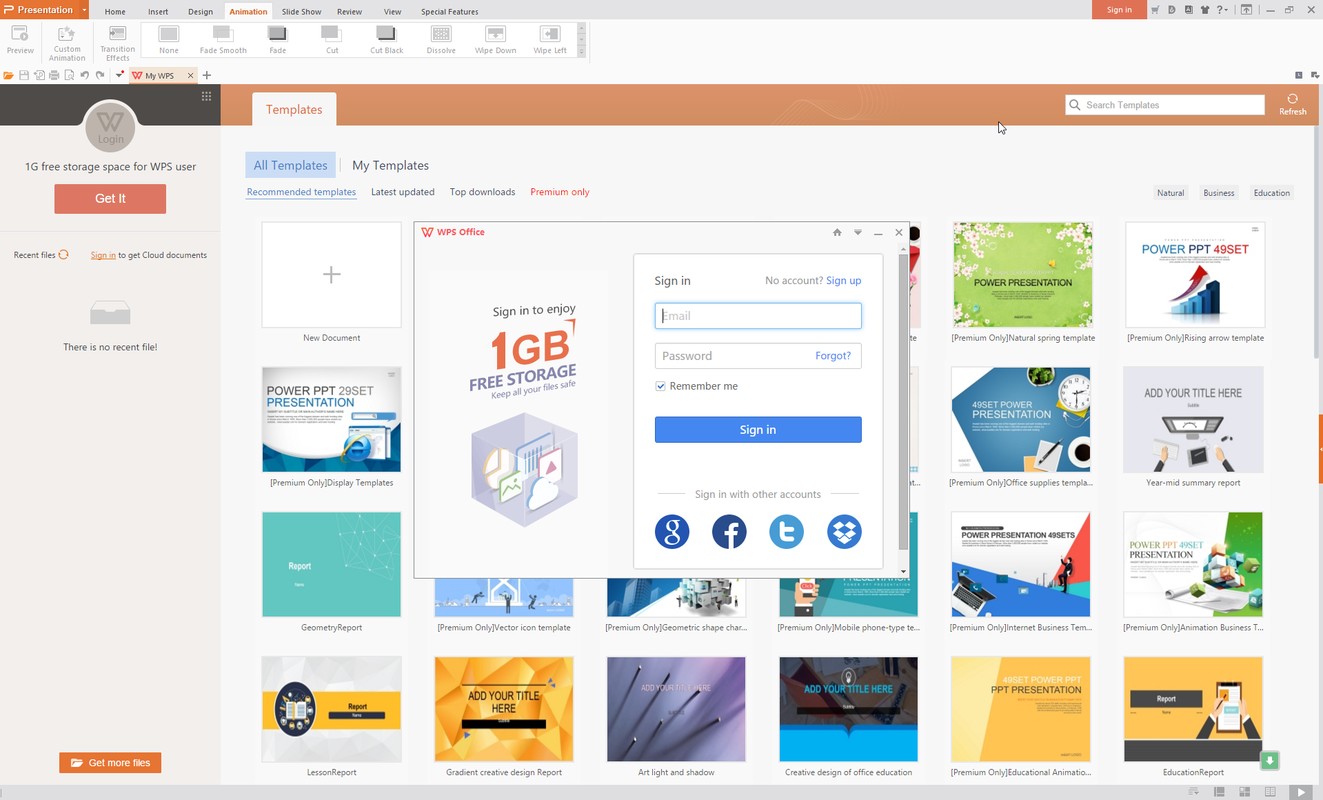Screen dimensions: 1323x800
Task: Open the Presentation application menu dropdown
Action: click(85, 10)
